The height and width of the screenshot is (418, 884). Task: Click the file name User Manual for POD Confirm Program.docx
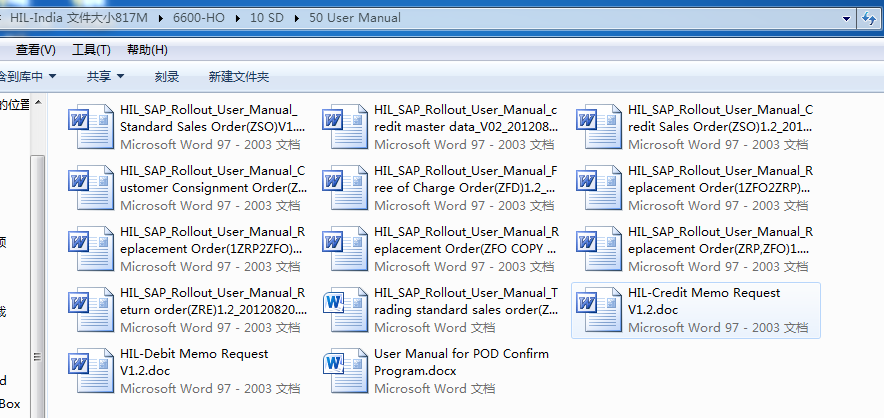tap(461, 362)
